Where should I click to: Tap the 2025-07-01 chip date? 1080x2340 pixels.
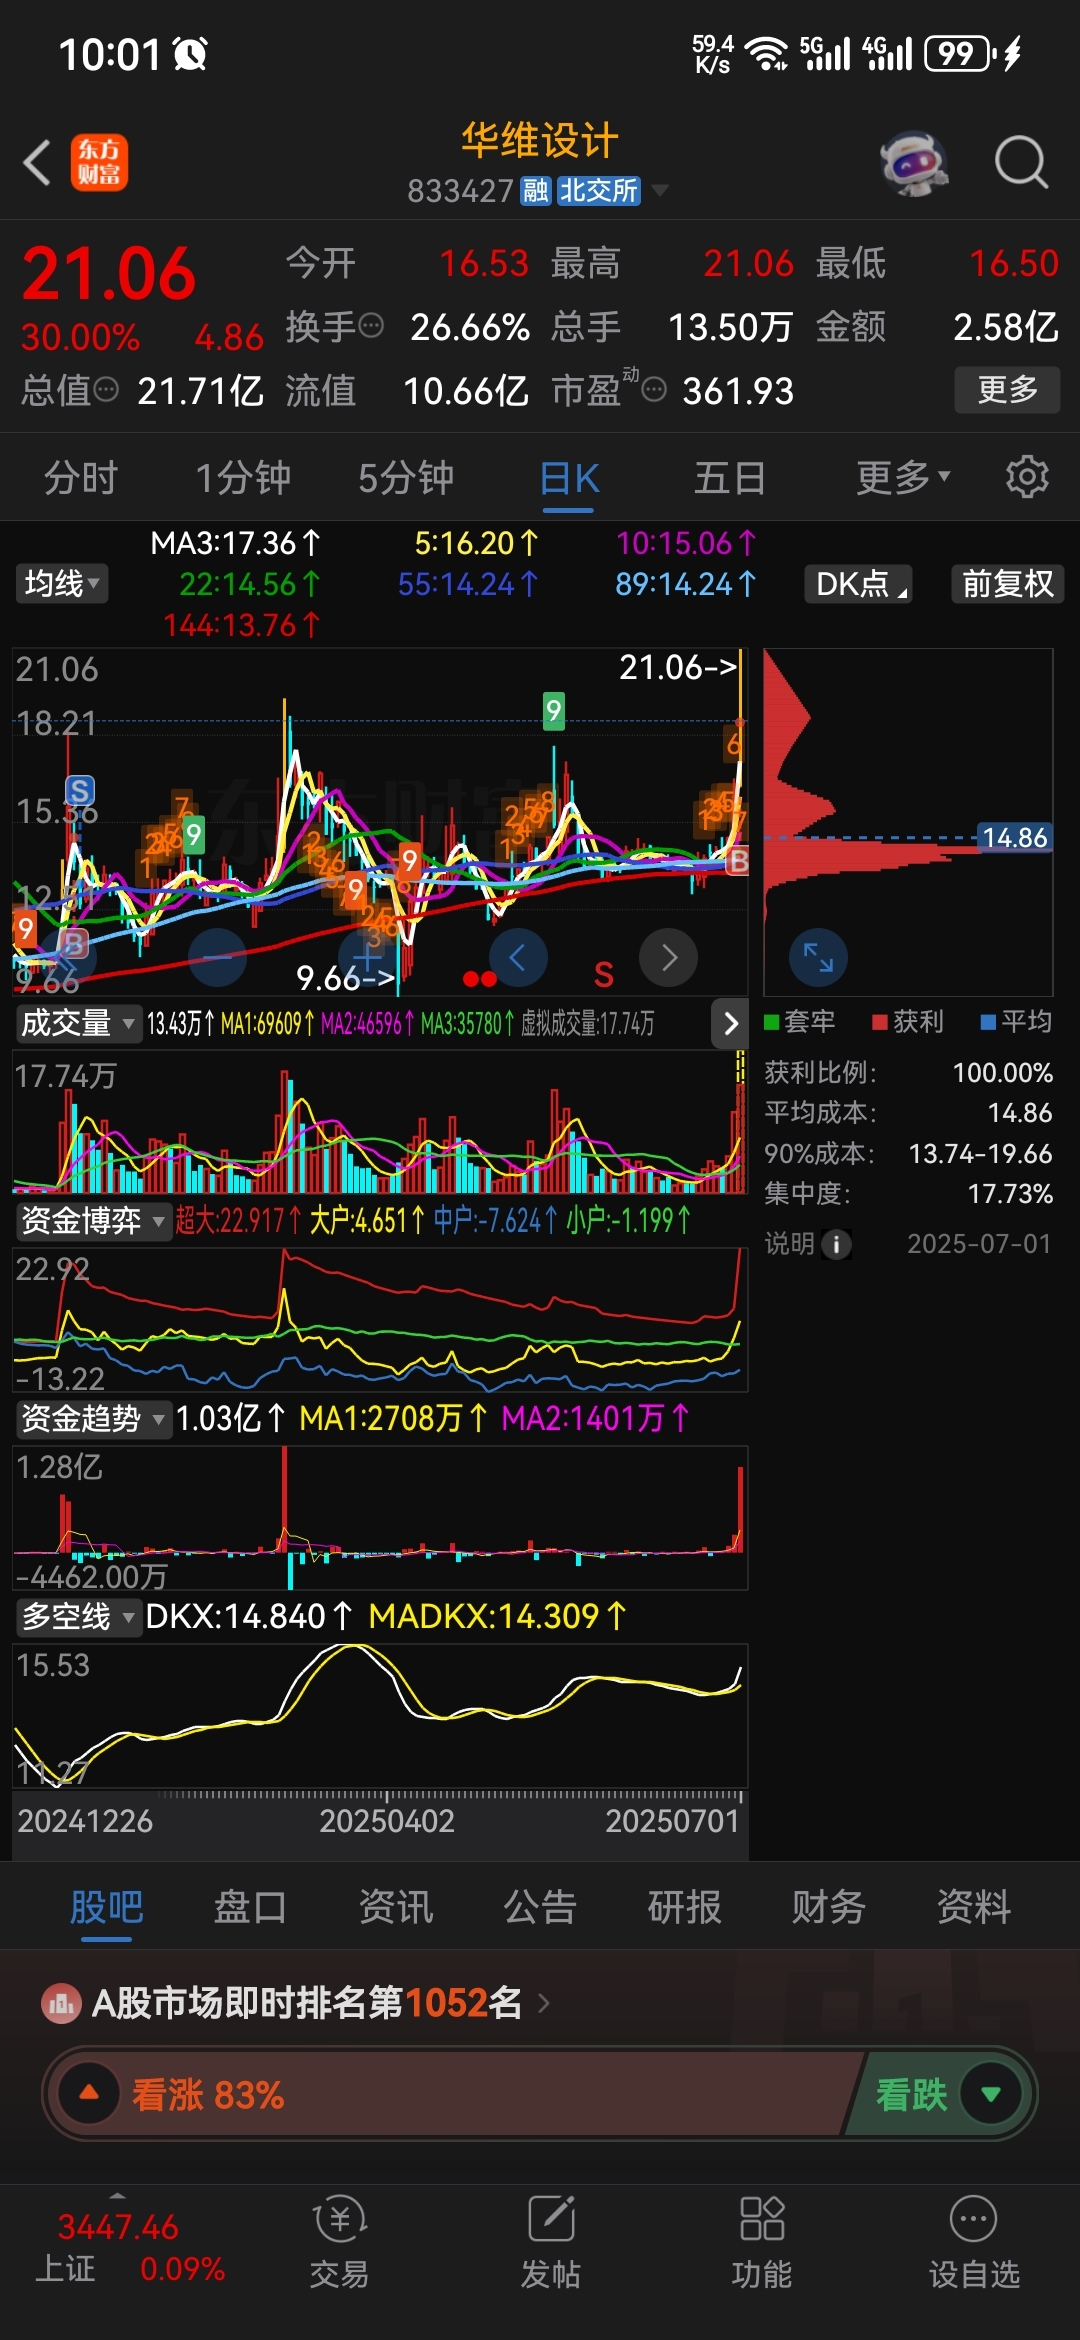[979, 1244]
